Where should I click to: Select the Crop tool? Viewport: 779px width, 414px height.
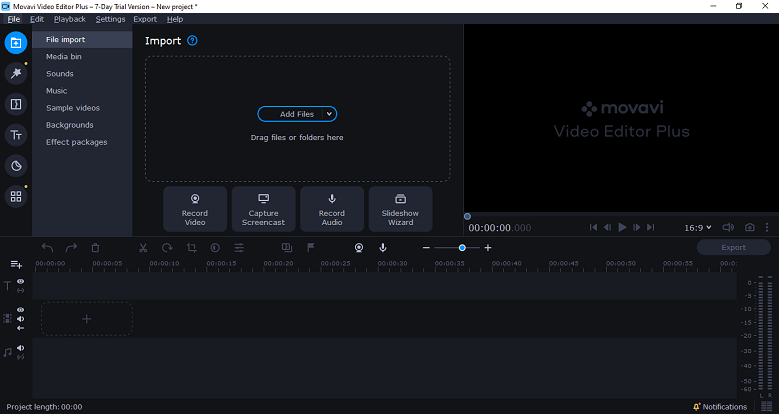pos(191,248)
